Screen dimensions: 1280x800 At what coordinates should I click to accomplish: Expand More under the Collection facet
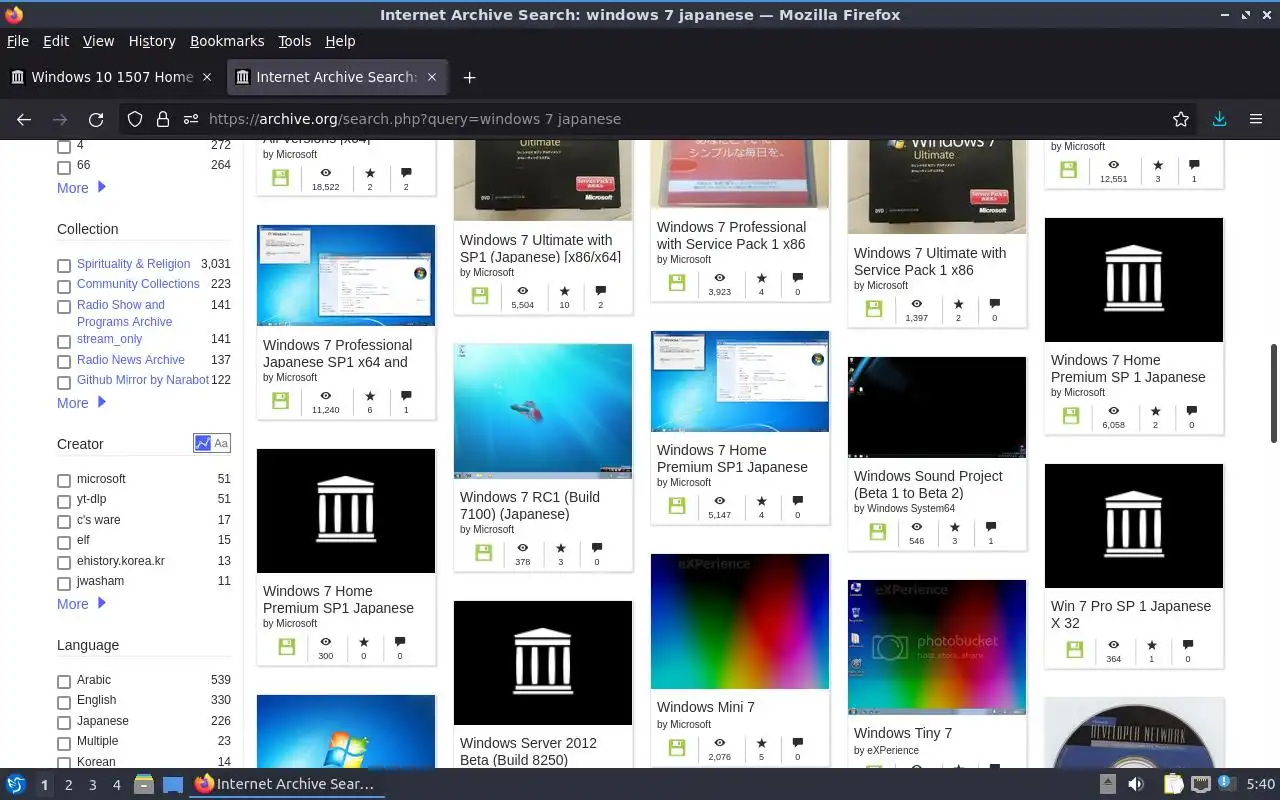tap(81, 403)
